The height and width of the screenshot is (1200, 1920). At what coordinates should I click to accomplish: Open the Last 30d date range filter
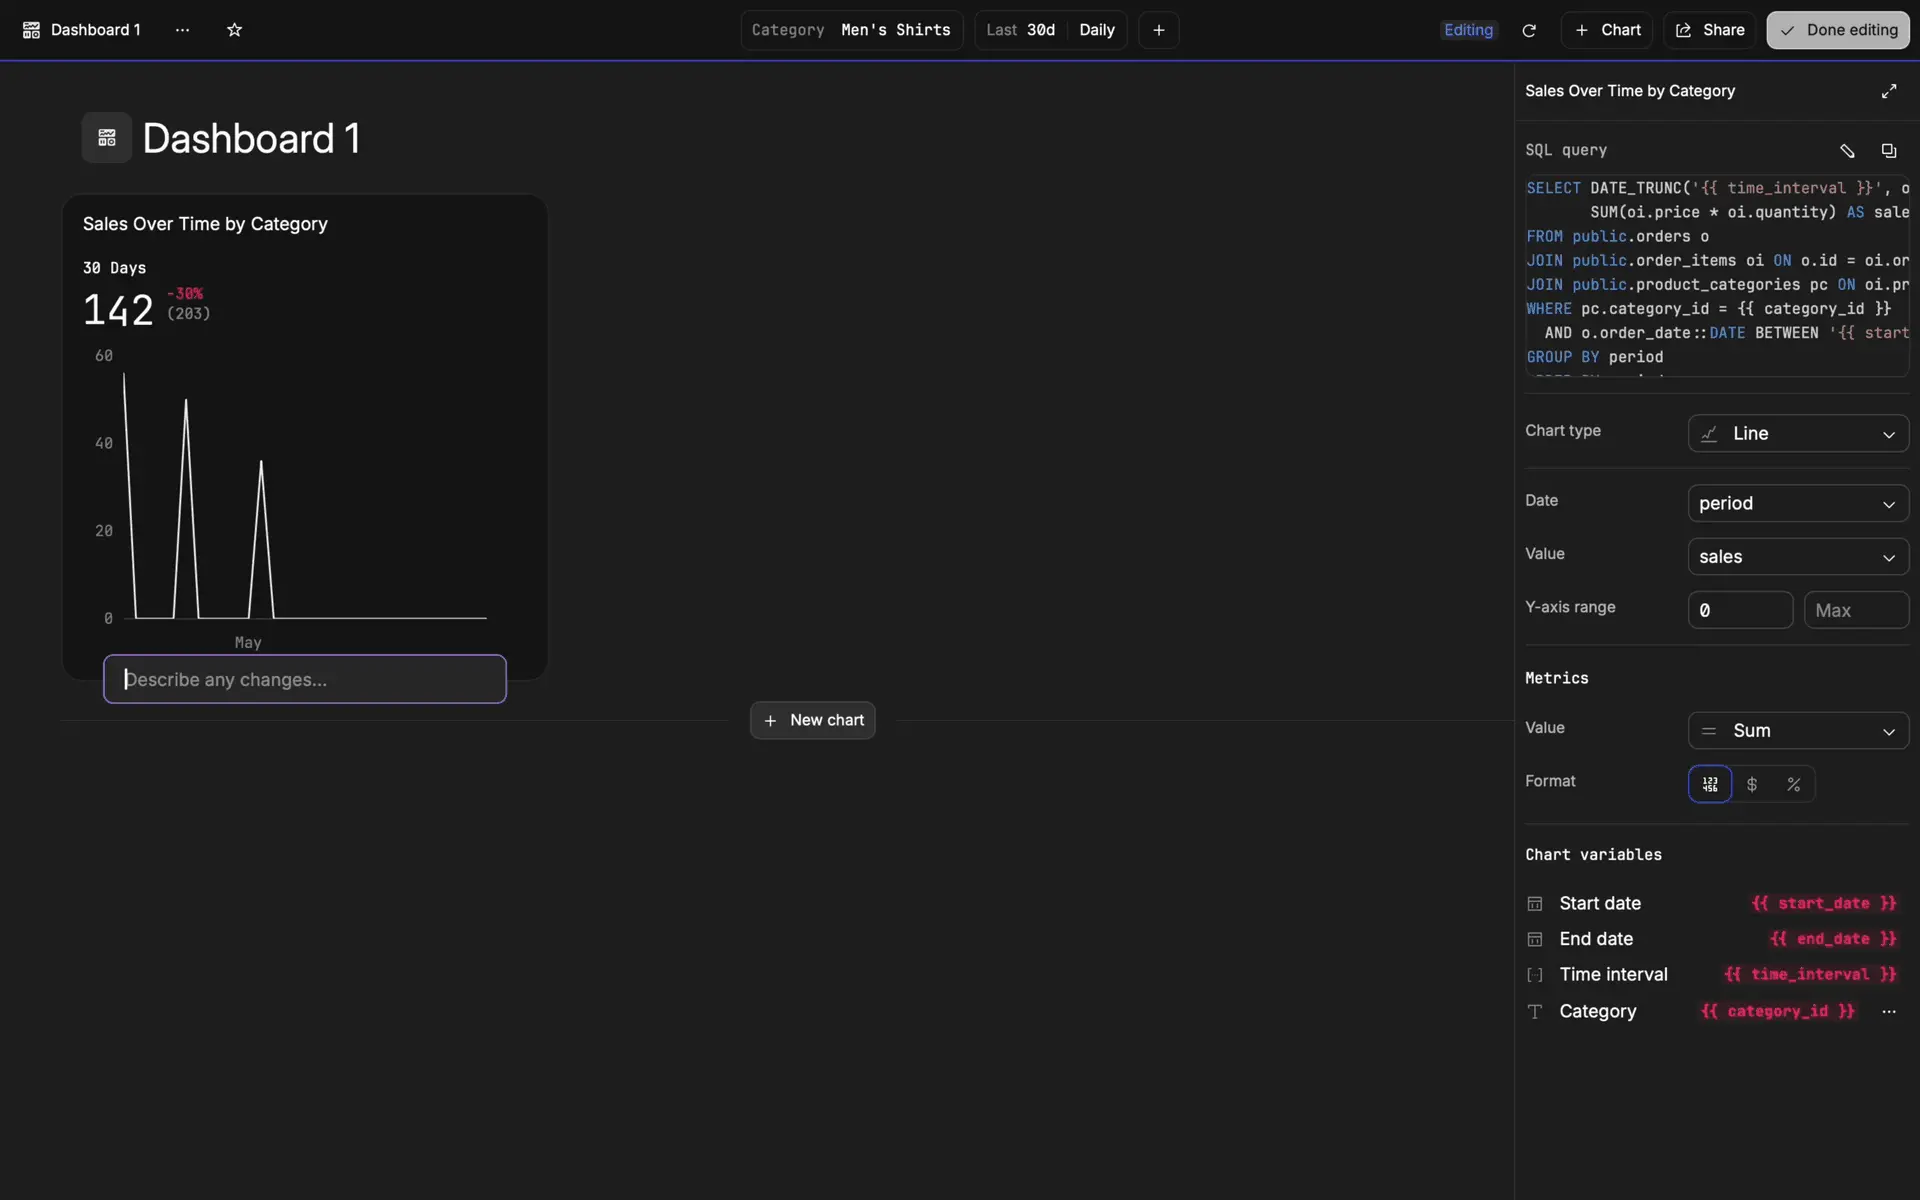(x=1020, y=30)
